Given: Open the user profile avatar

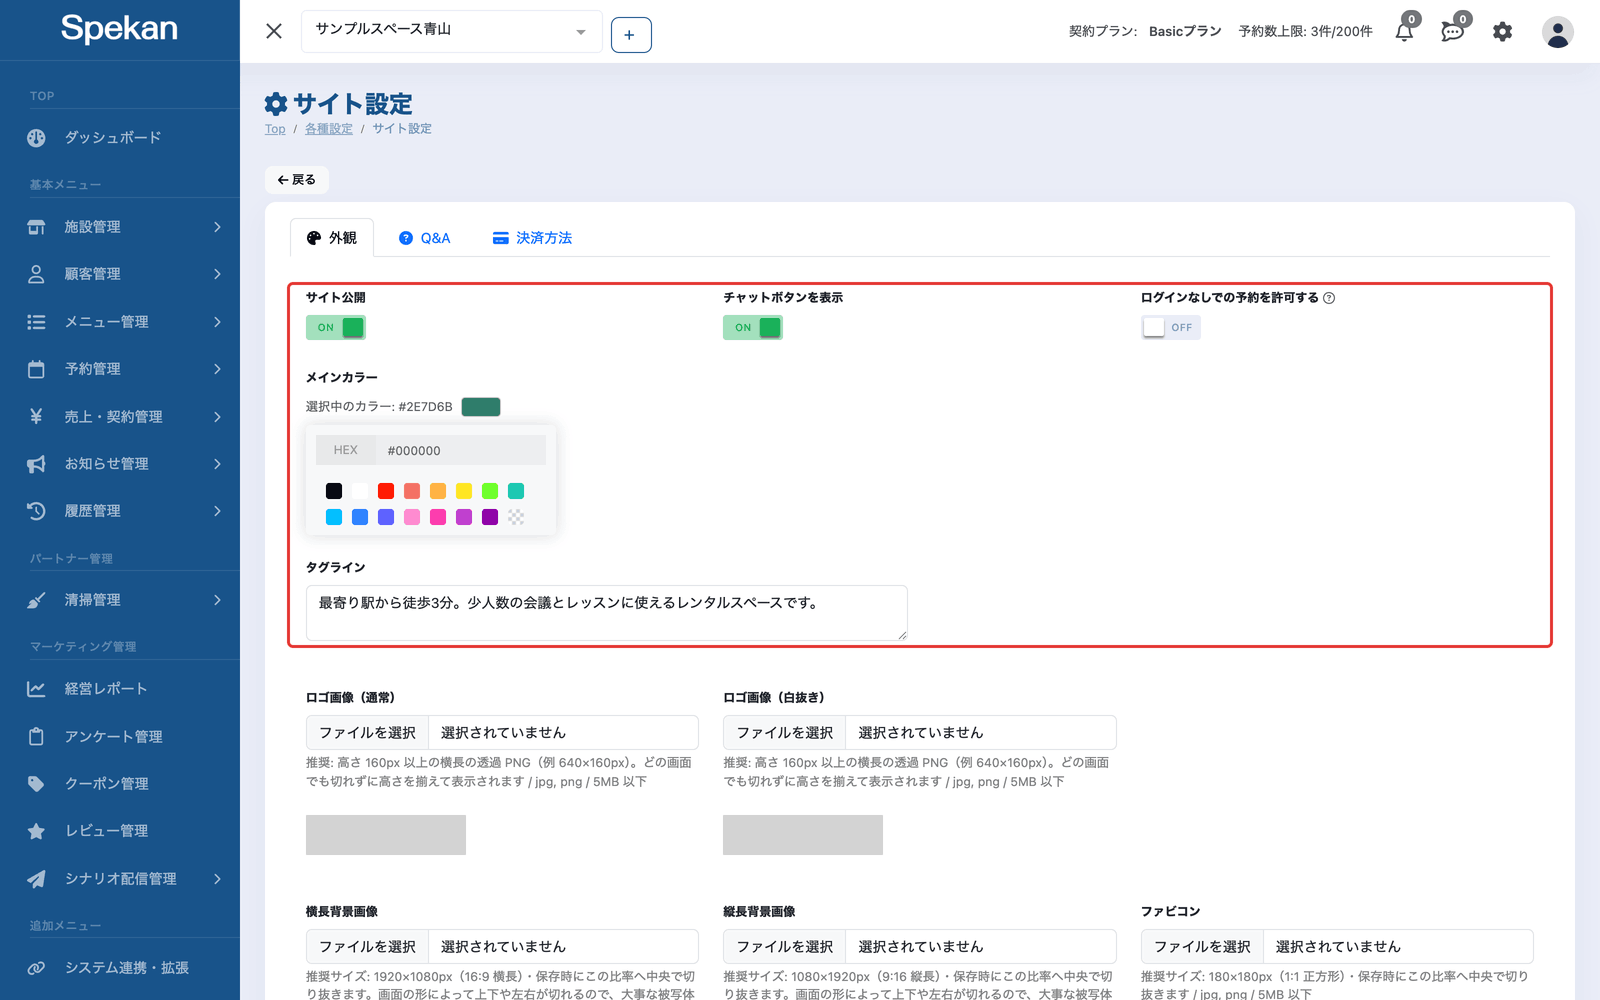Looking at the screenshot, I should point(1557,32).
